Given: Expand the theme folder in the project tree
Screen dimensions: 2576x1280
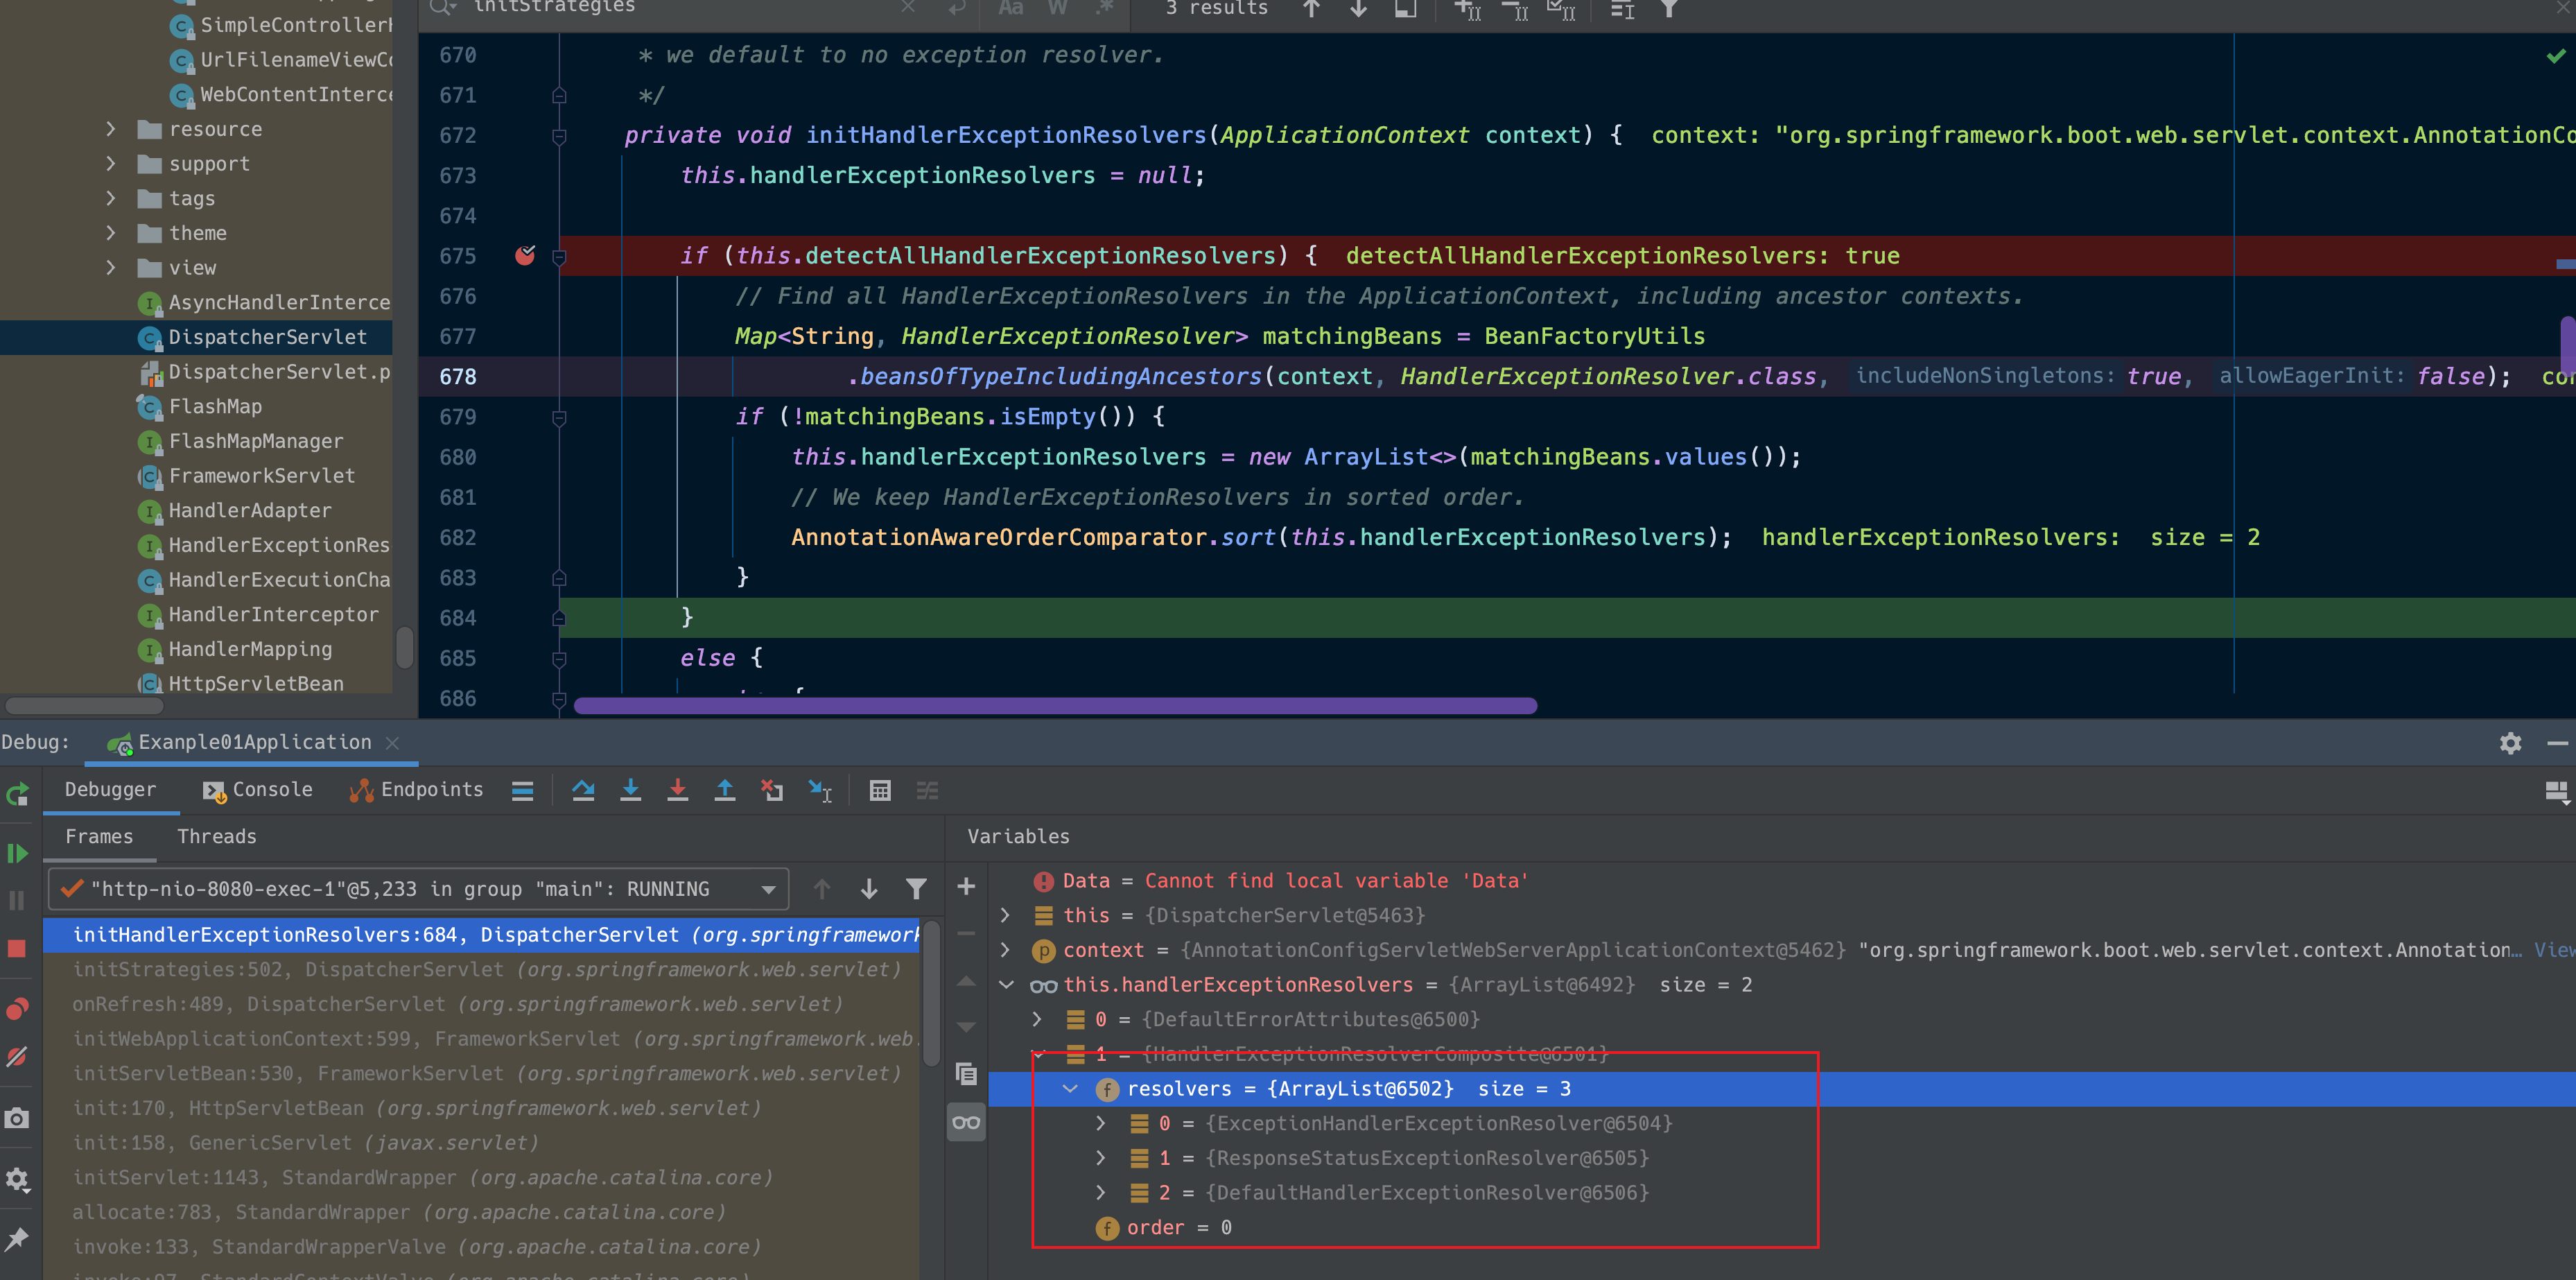Looking at the screenshot, I should pyautogui.click(x=111, y=233).
